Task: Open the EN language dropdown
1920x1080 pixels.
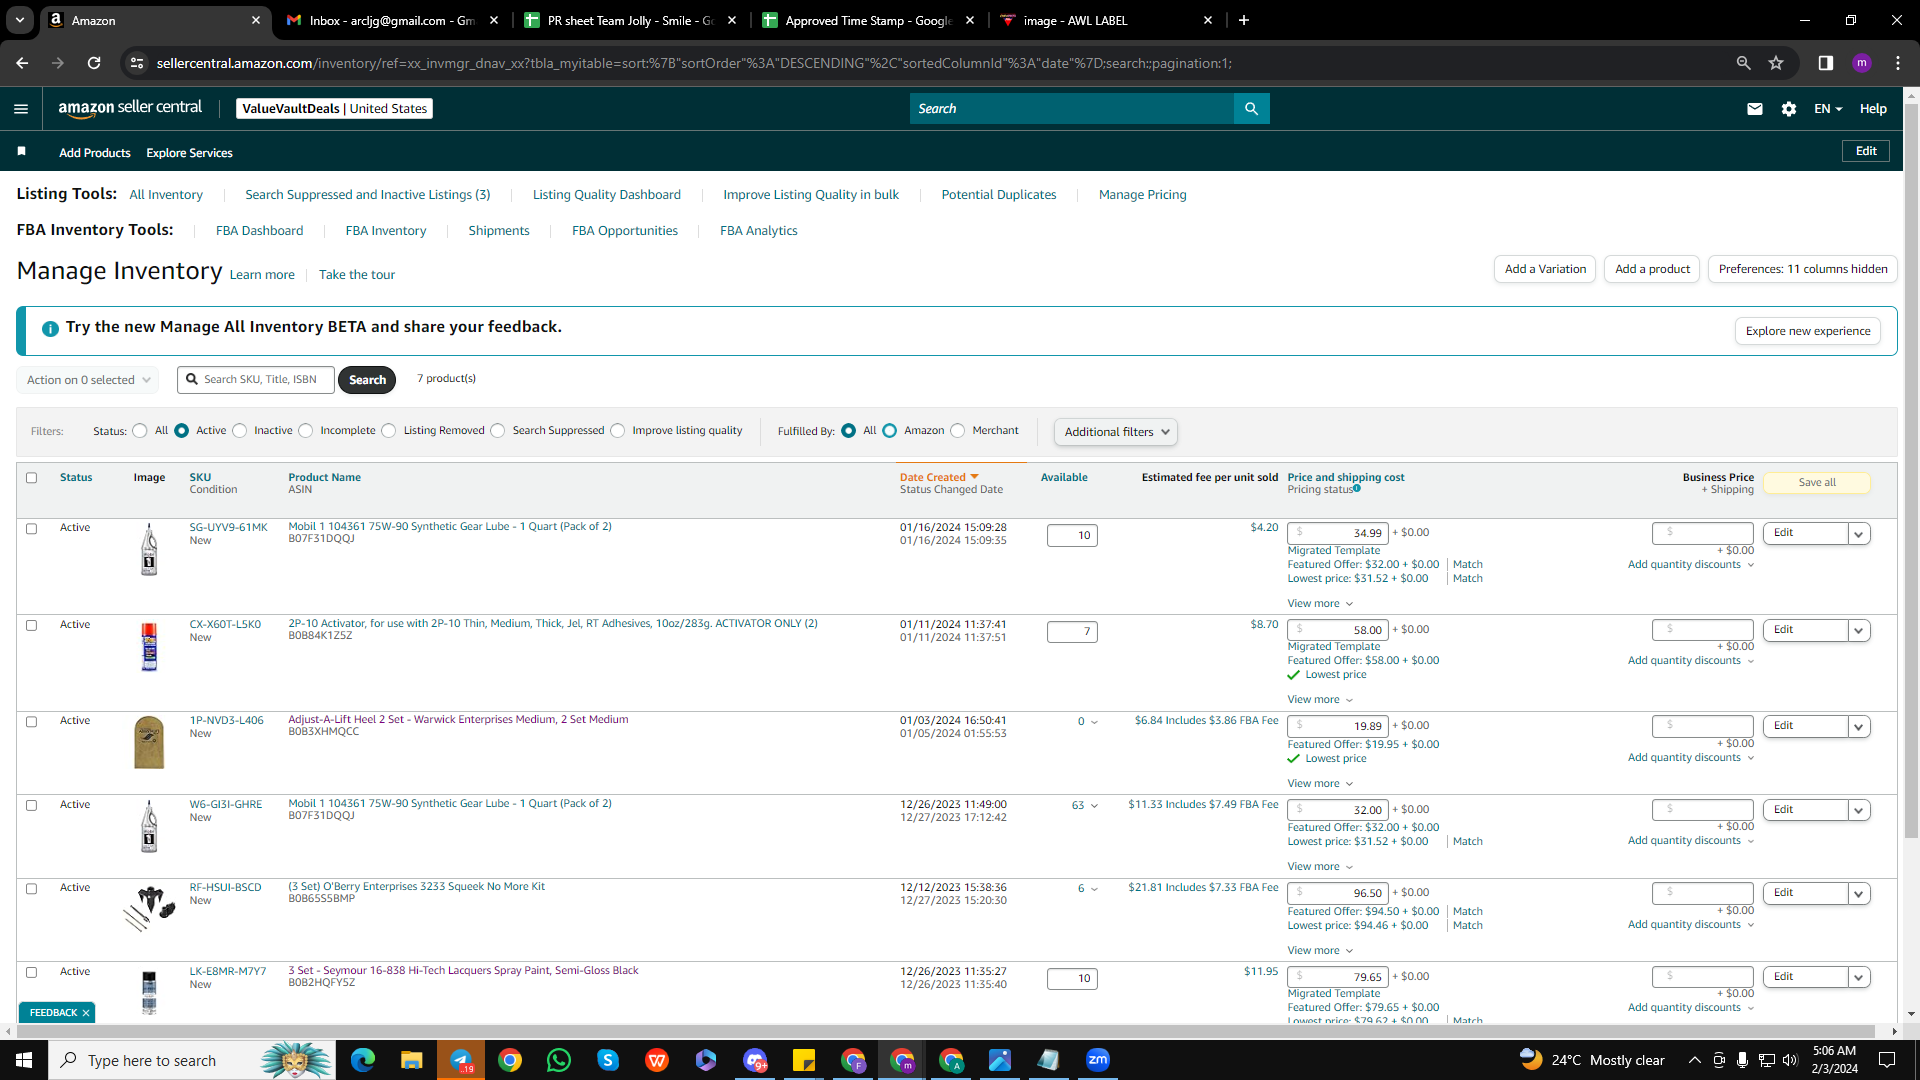Action: click(x=1828, y=109)
